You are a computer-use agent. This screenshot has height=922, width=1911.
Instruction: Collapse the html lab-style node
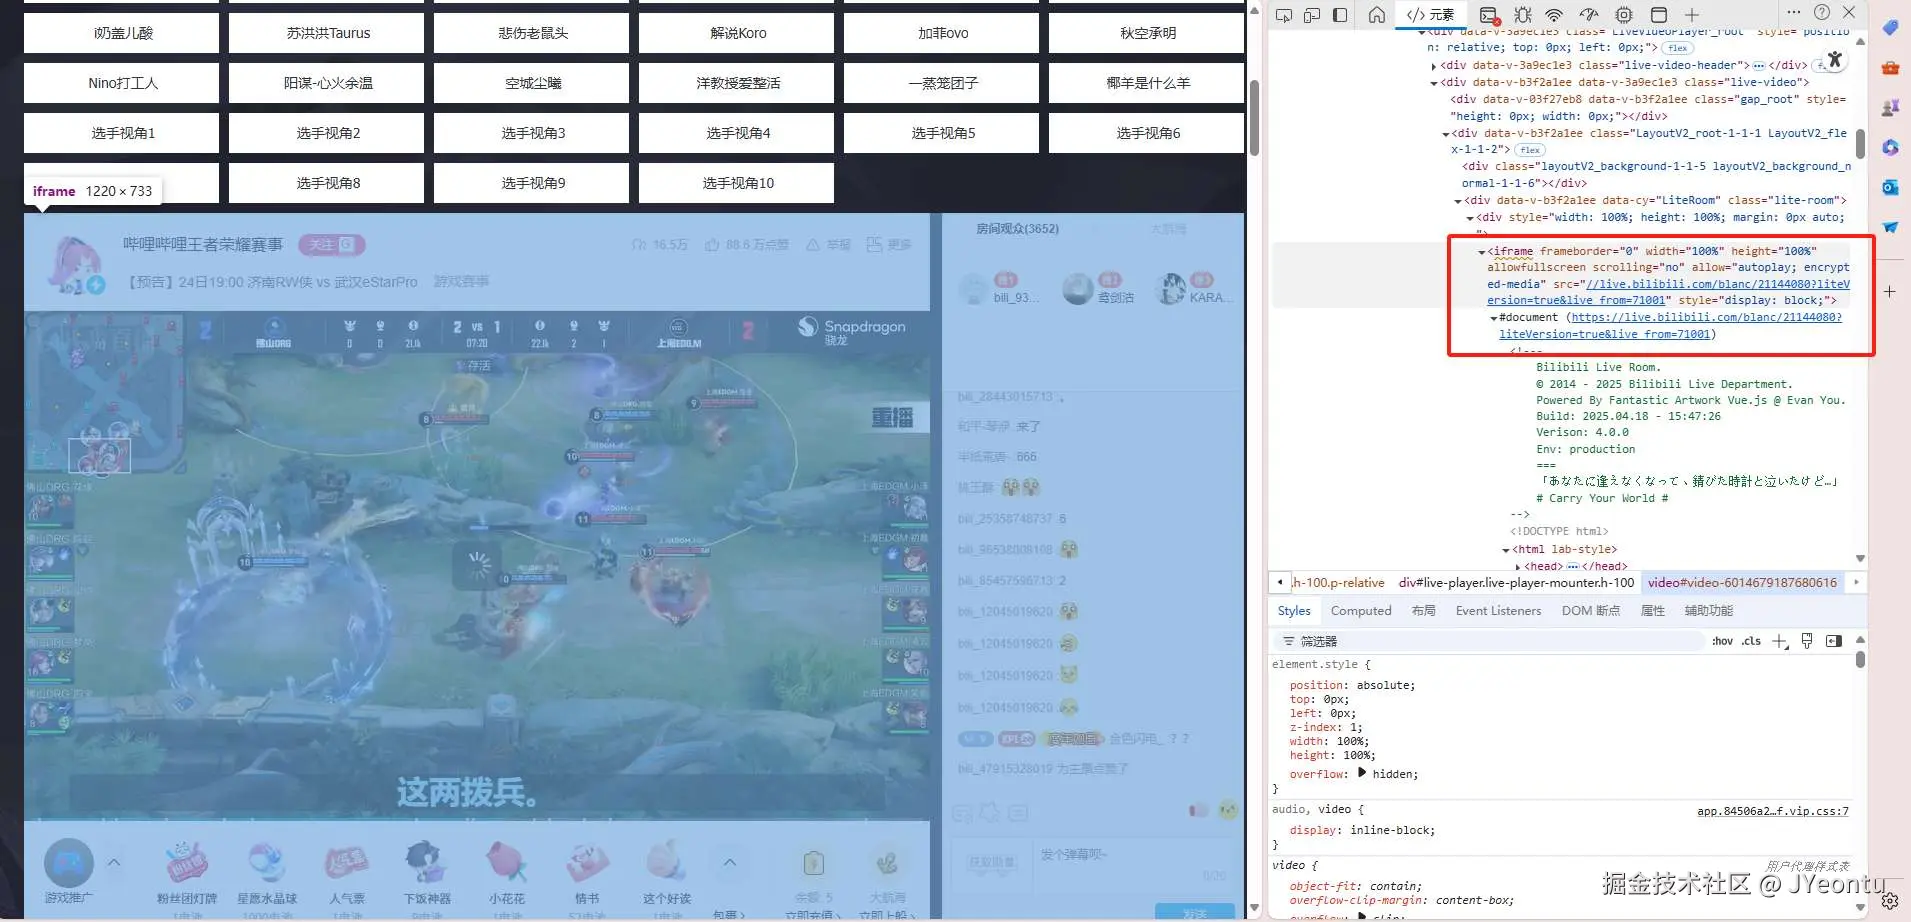(x=1506, y=550)
